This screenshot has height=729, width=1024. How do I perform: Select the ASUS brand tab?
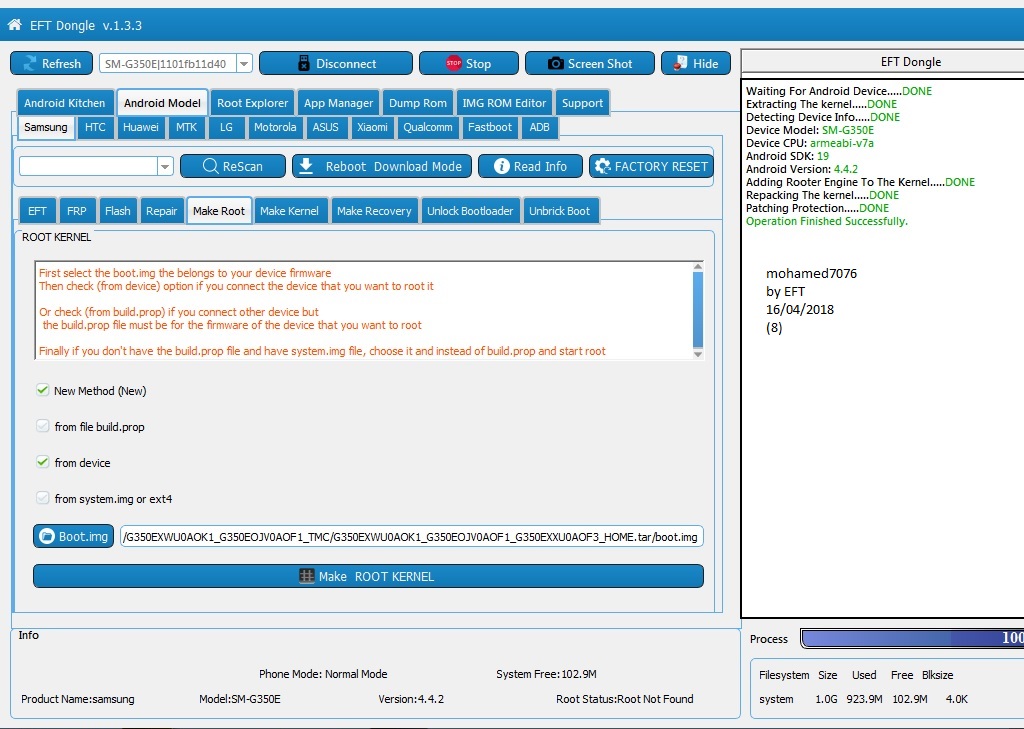(x=325, y=127)
